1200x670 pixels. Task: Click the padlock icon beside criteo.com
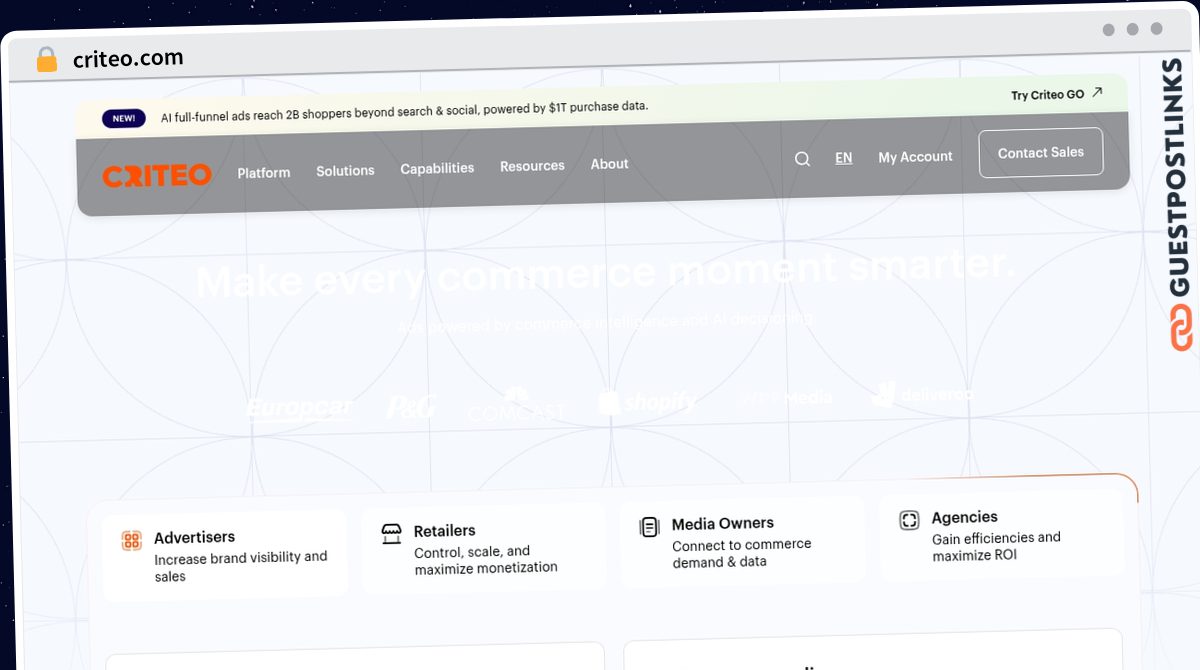47,60
